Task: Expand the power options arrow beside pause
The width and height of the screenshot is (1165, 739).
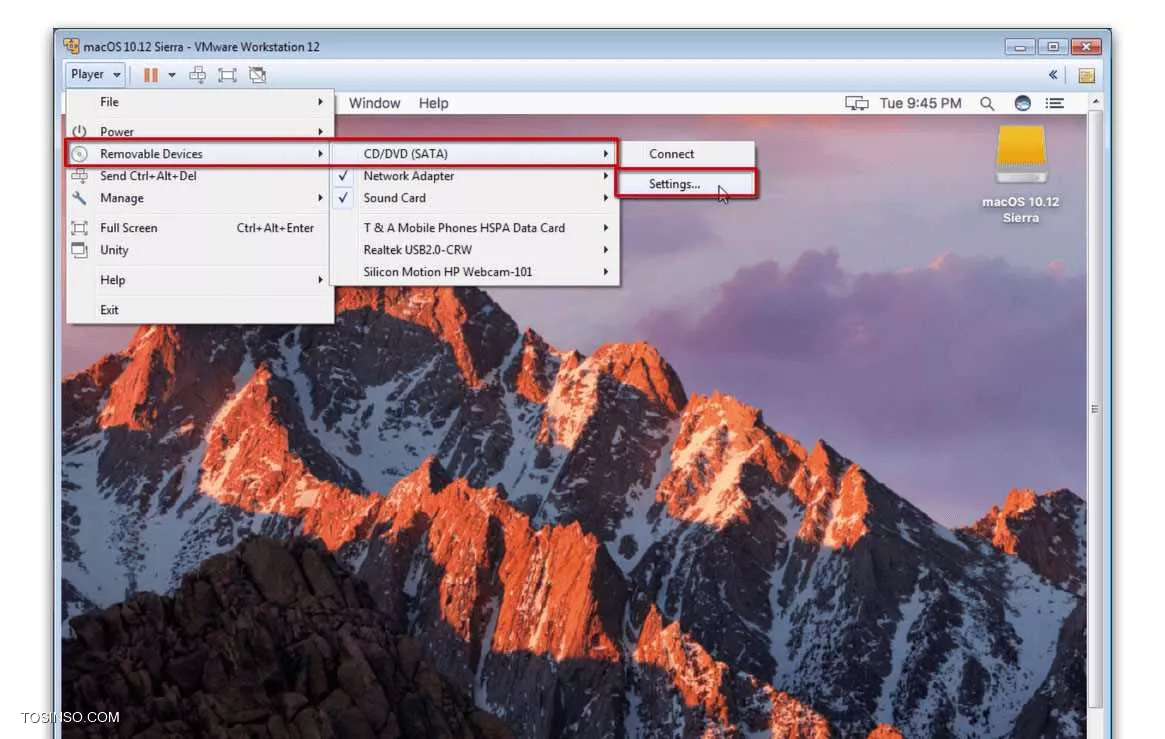Action: point(172,75)
